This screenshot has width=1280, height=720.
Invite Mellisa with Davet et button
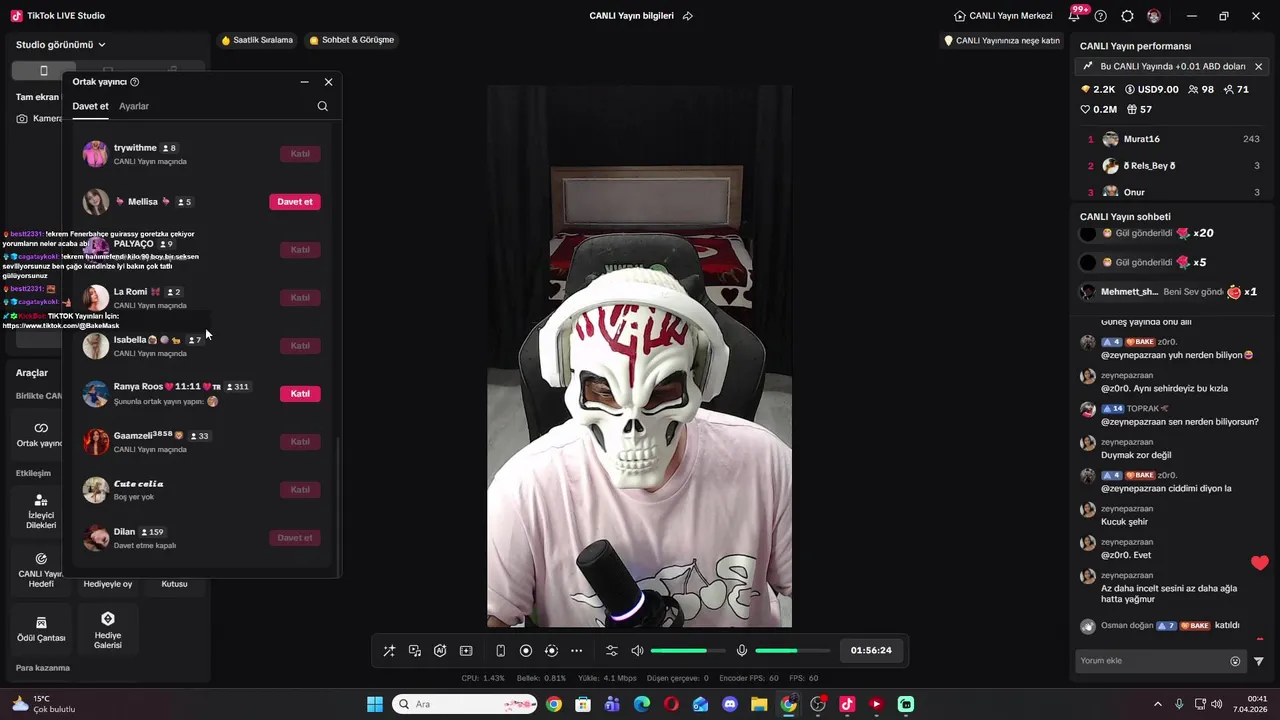click(x=295, y=202)
